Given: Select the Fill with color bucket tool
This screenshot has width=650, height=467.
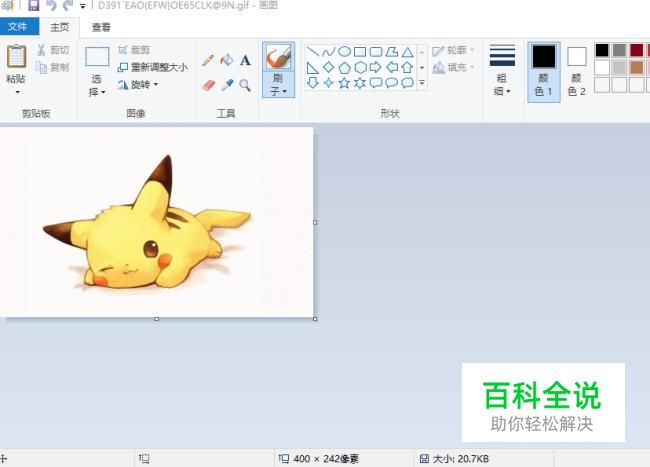Looking at the screenshot, I should pos(227,60).
